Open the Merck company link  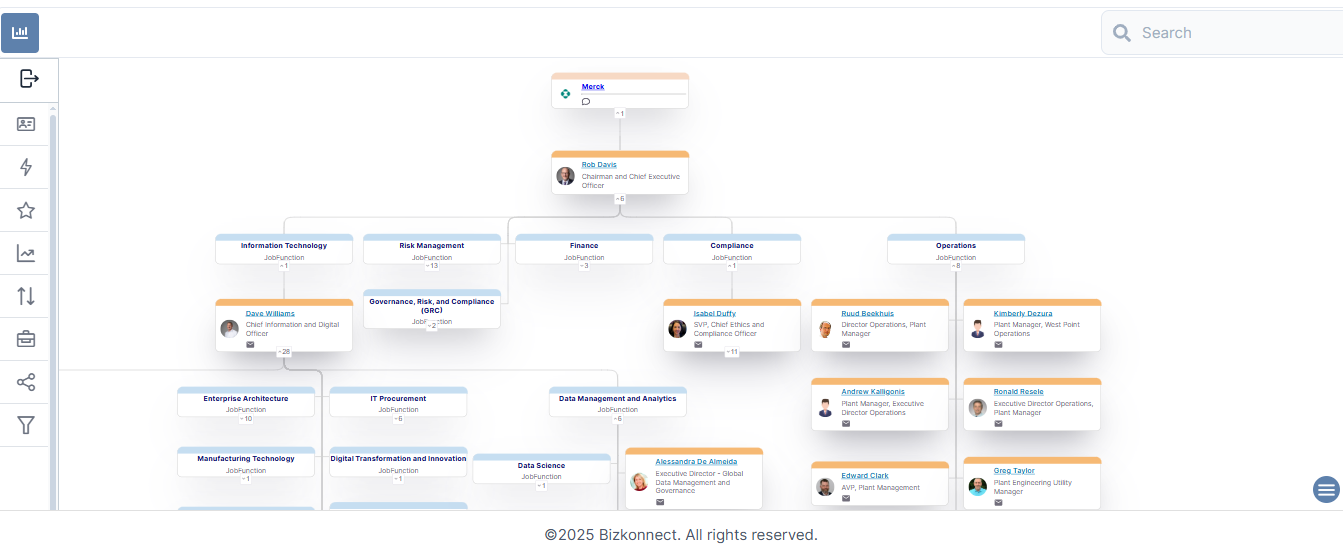tap(593, 87)
